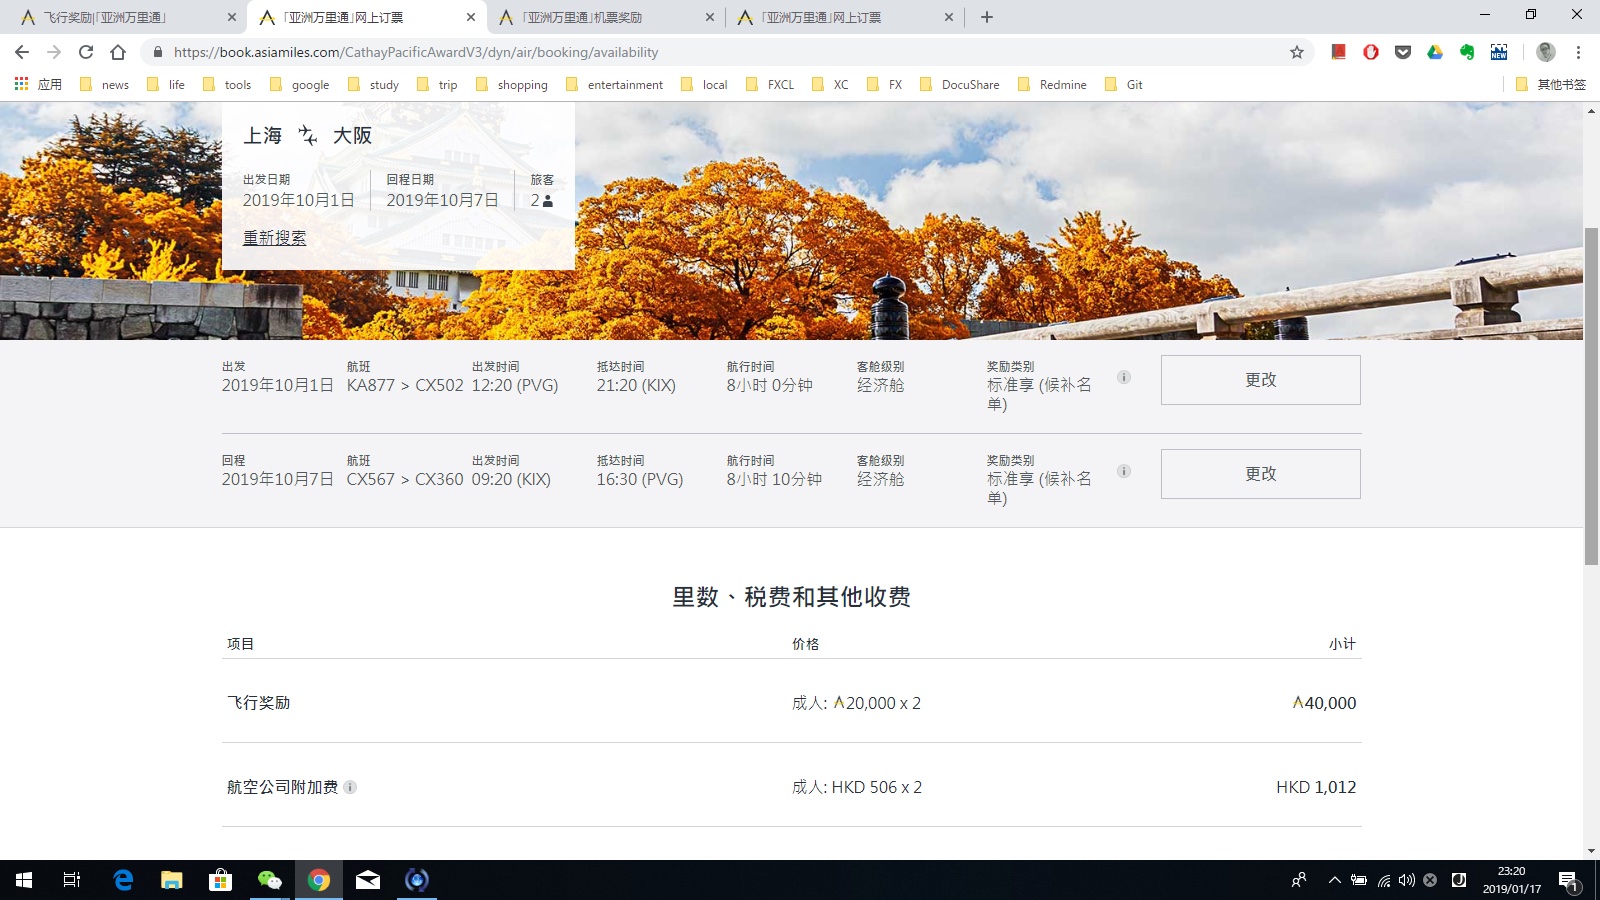Show info for return award type
This screenshot has width=1600, height=900.
(1124, 471)
